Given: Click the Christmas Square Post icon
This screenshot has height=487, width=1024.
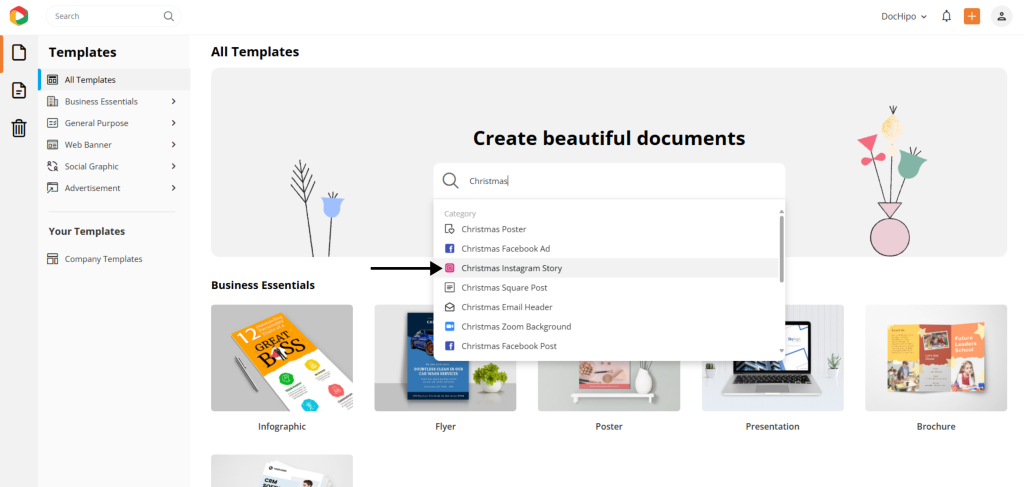Looking at the screenshot, I should pyautogui.click(x=449, y=287).
